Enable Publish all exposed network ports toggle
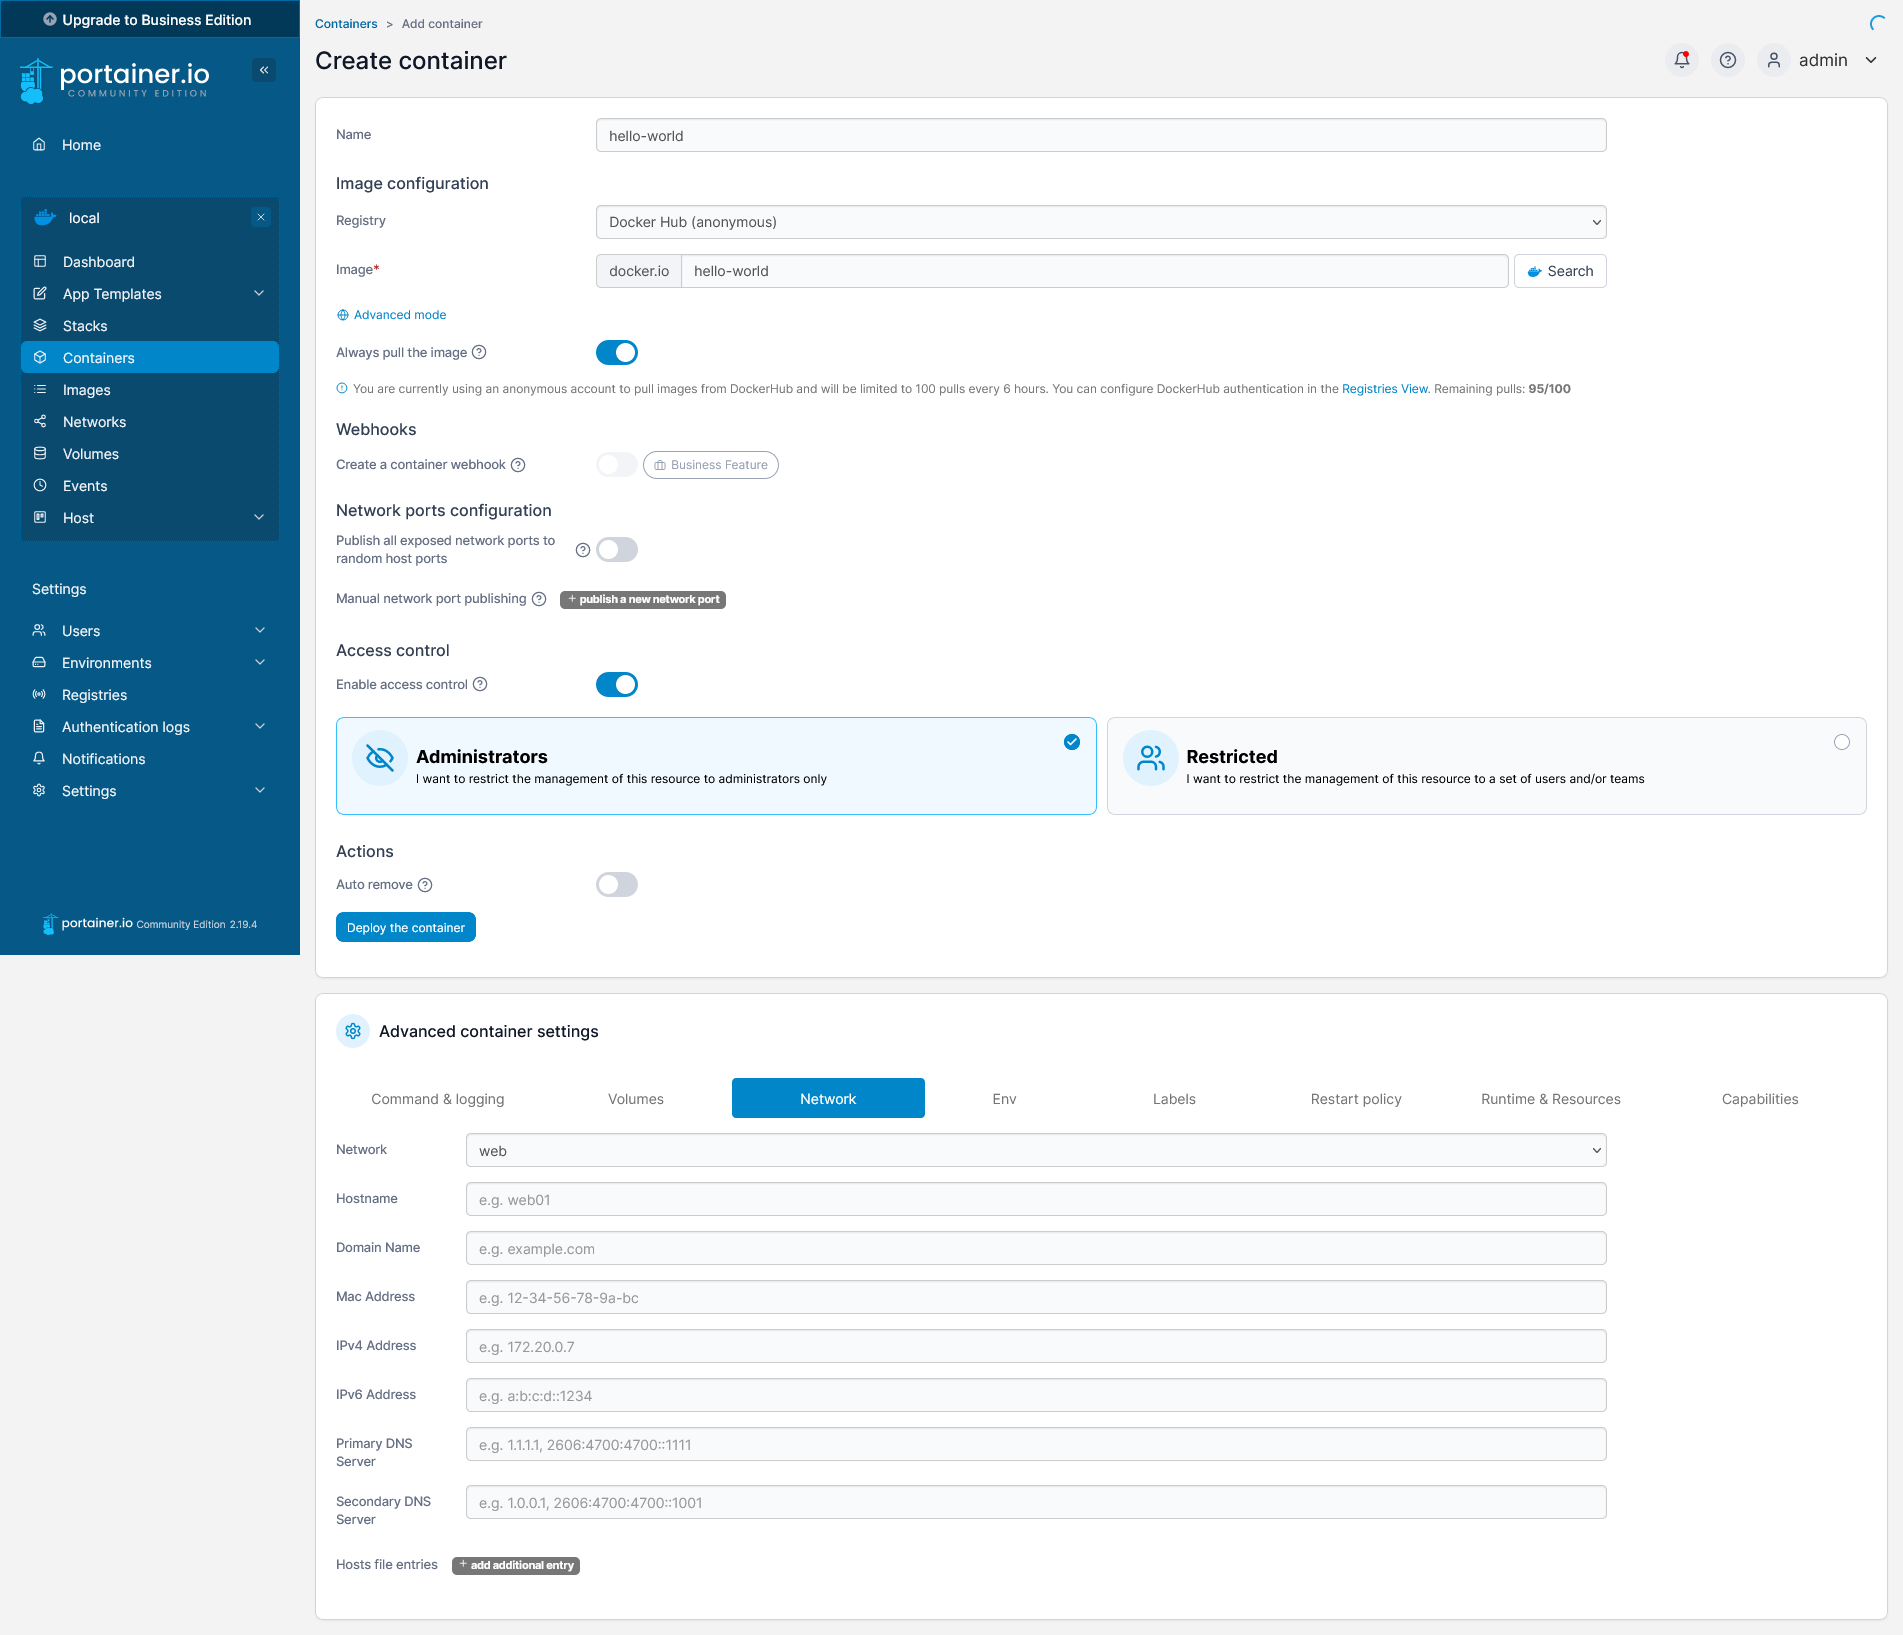This screenshot has height=1635, width=1903. 616,549
